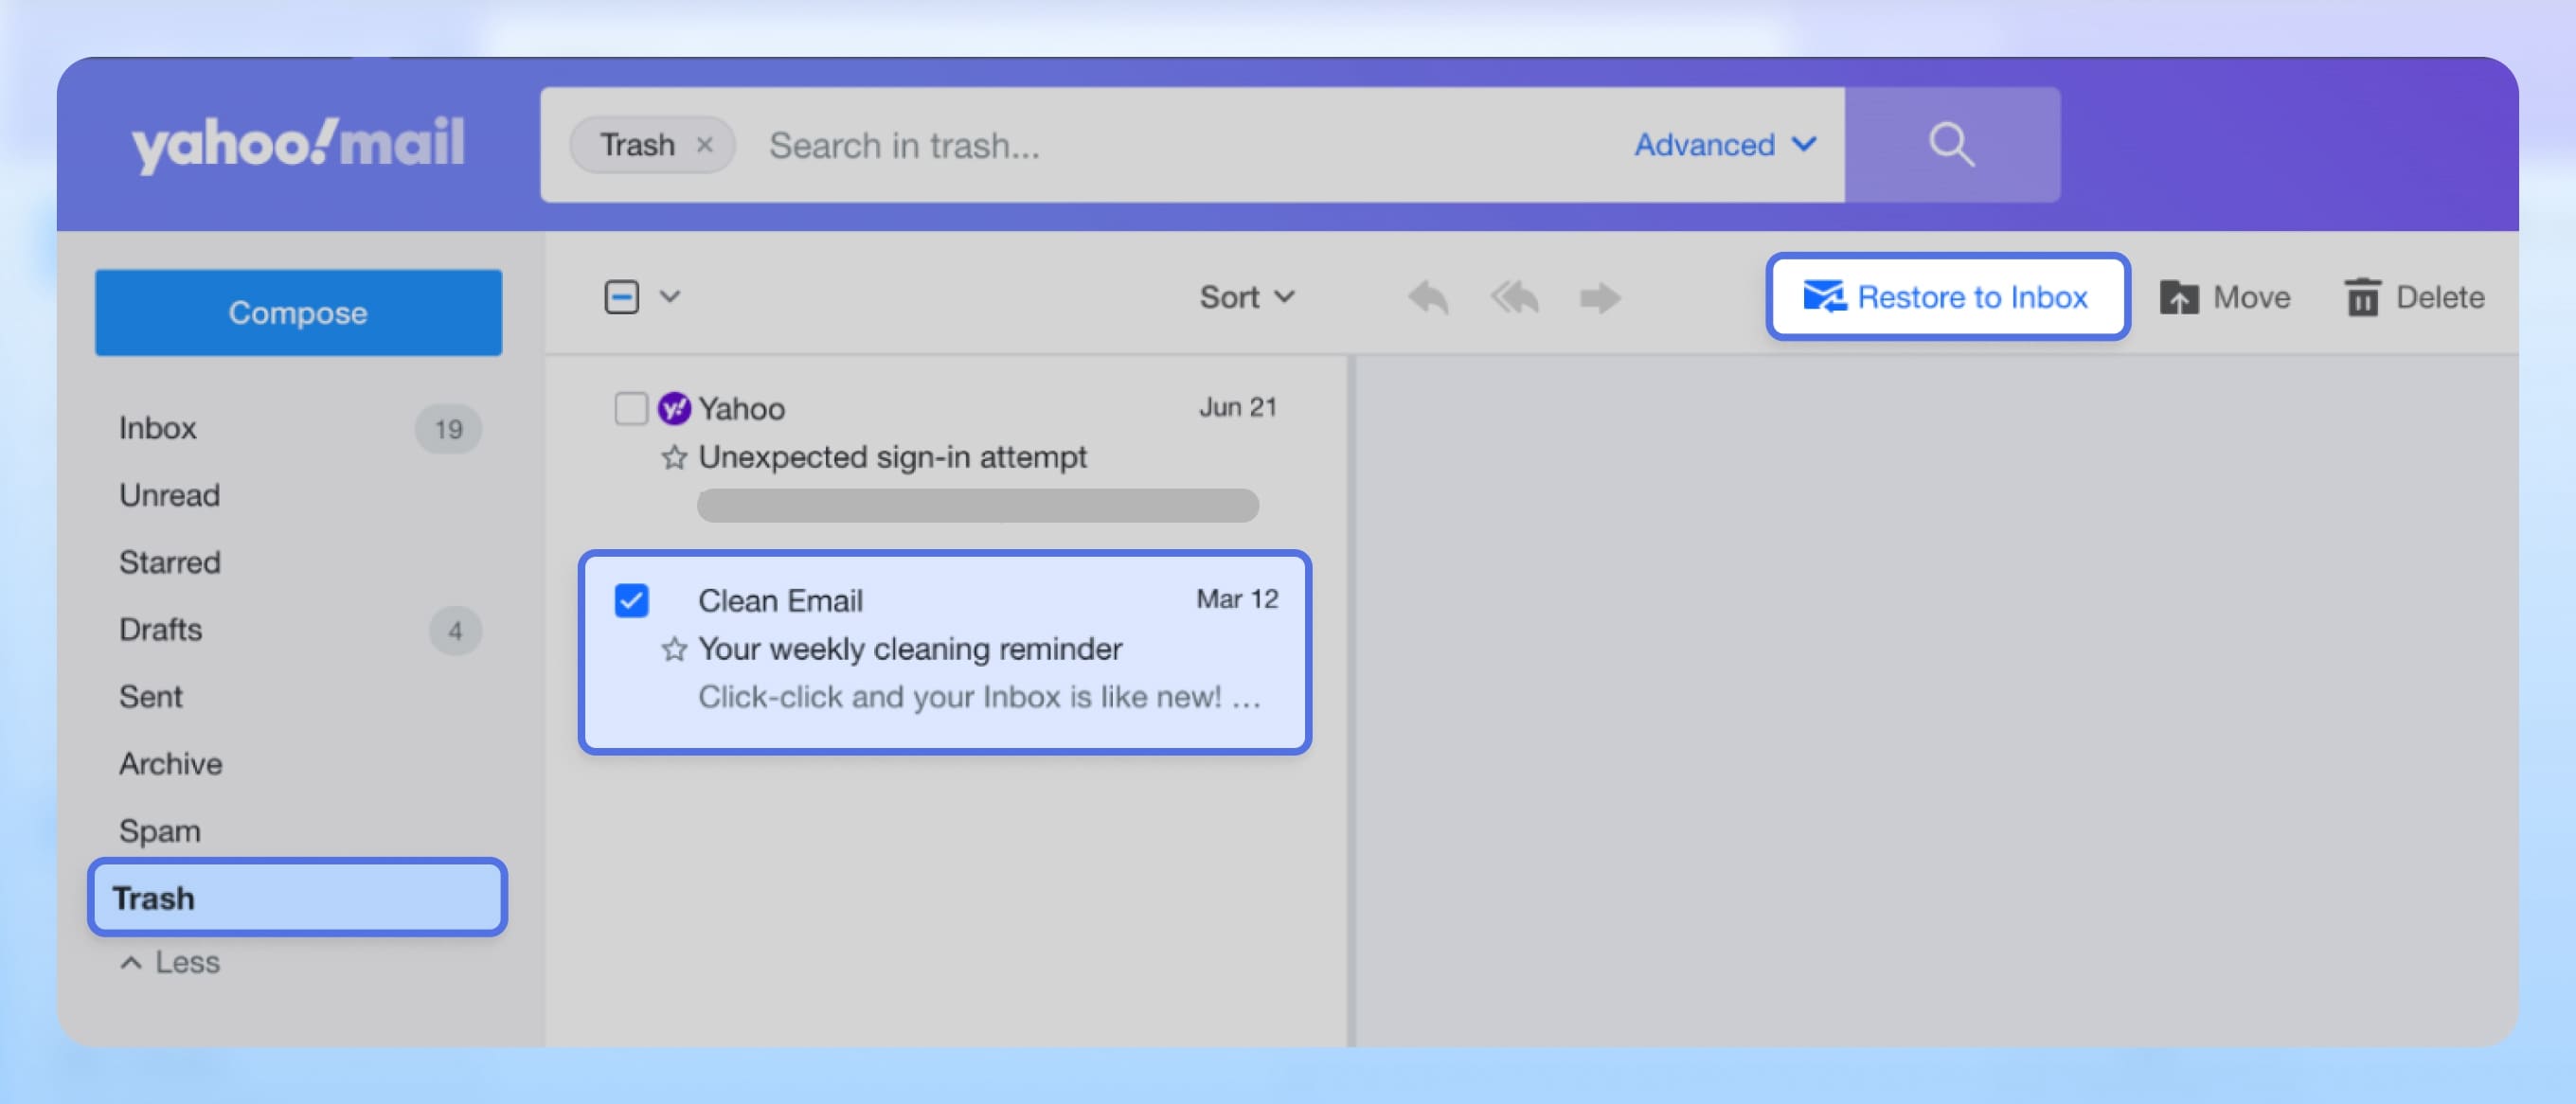Select the Trash folder item
This screenshot has height=1104, width=2576.
pos(295,897)
